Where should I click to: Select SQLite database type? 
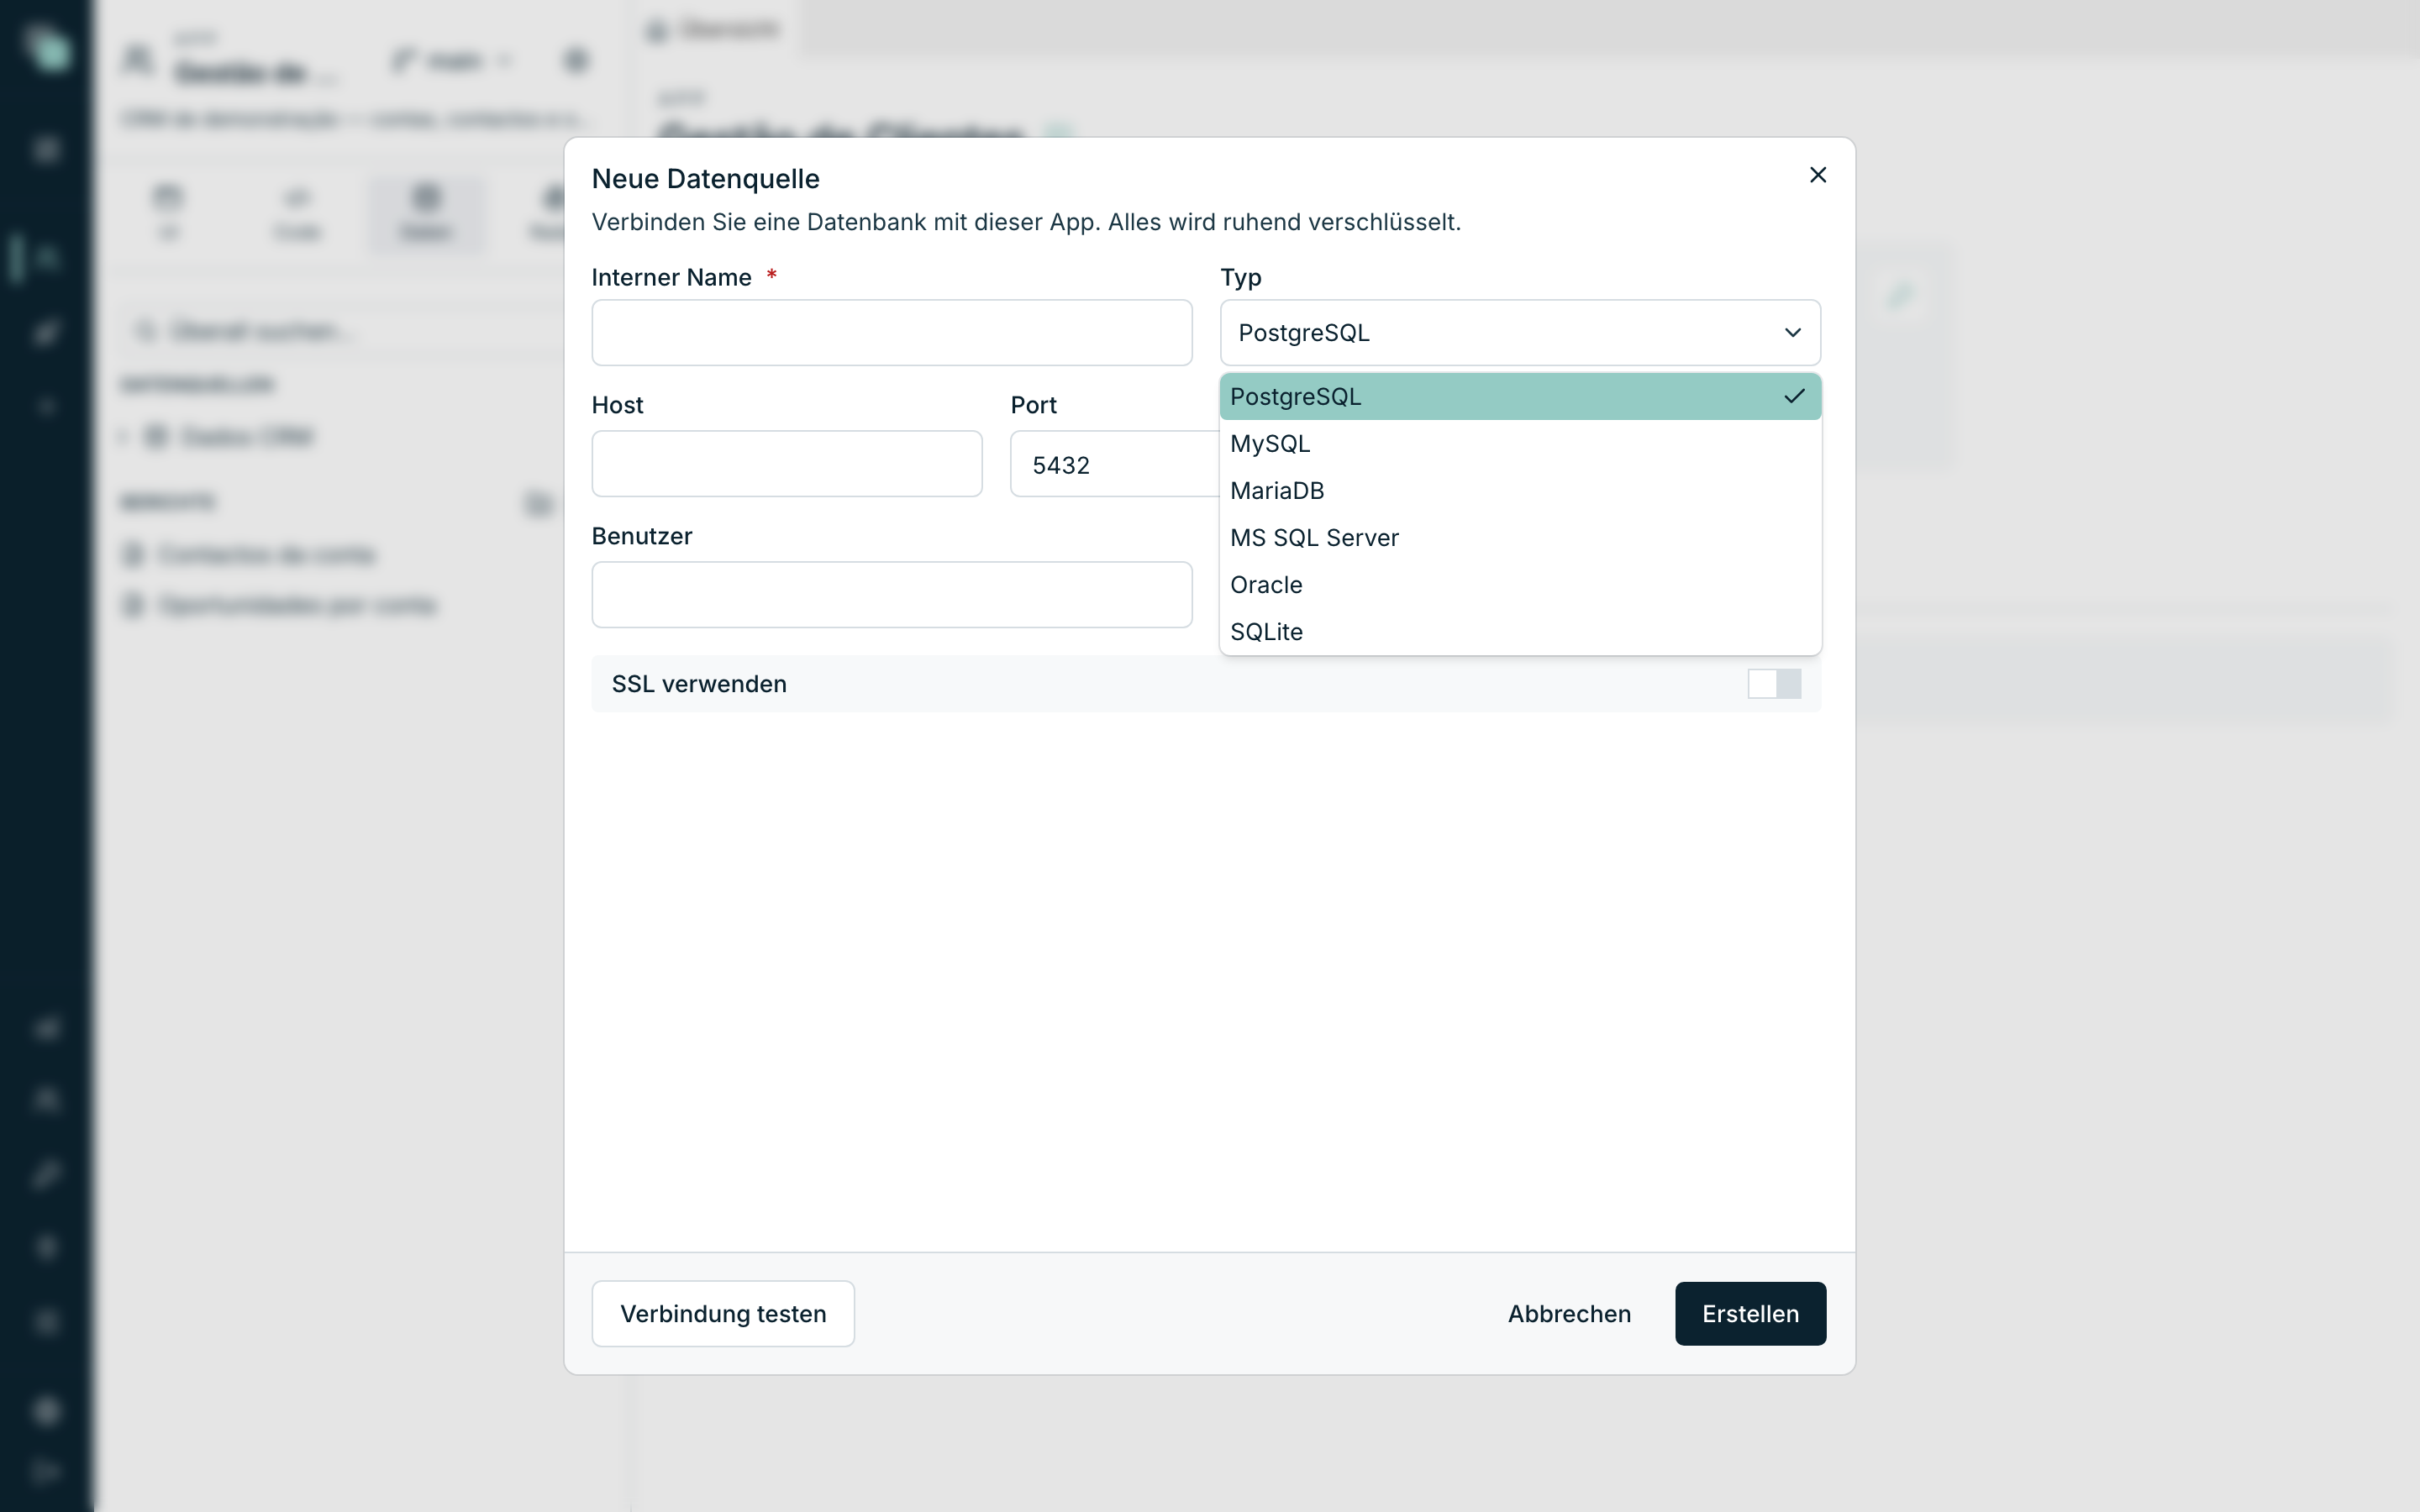1520,631
